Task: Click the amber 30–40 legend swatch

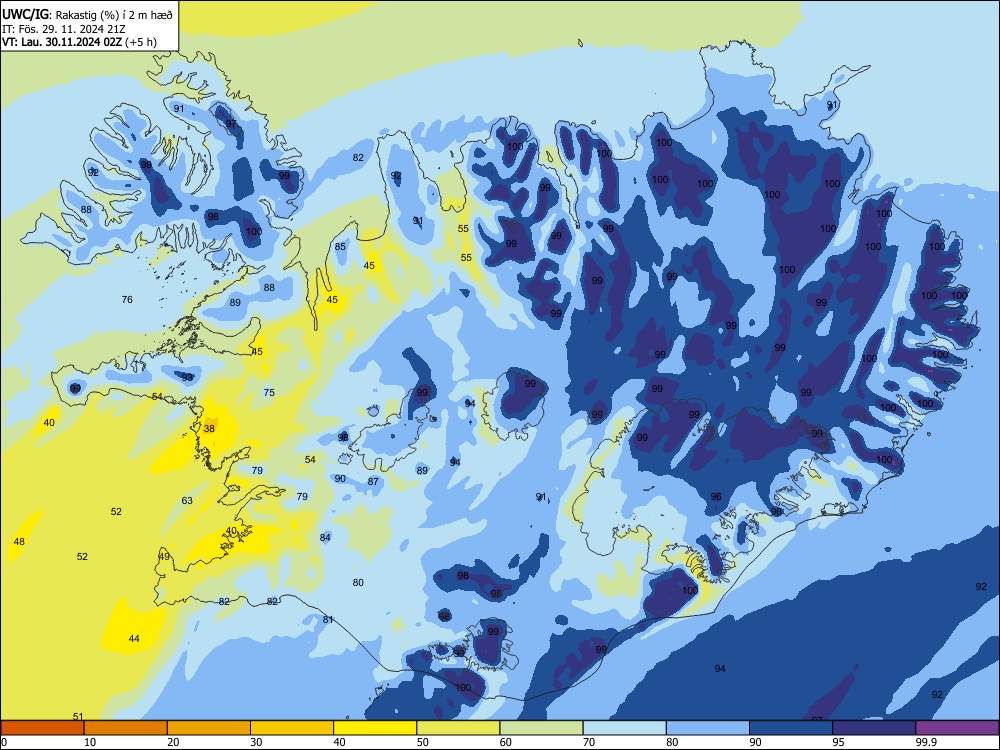Action: [x=292, y=728]
